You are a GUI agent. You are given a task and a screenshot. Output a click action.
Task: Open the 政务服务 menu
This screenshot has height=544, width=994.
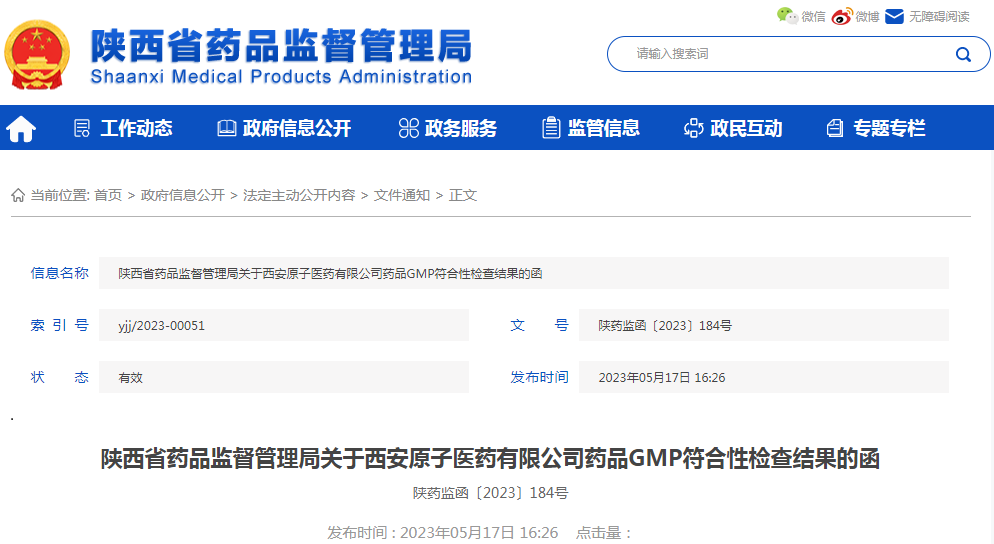click(461, 129)
